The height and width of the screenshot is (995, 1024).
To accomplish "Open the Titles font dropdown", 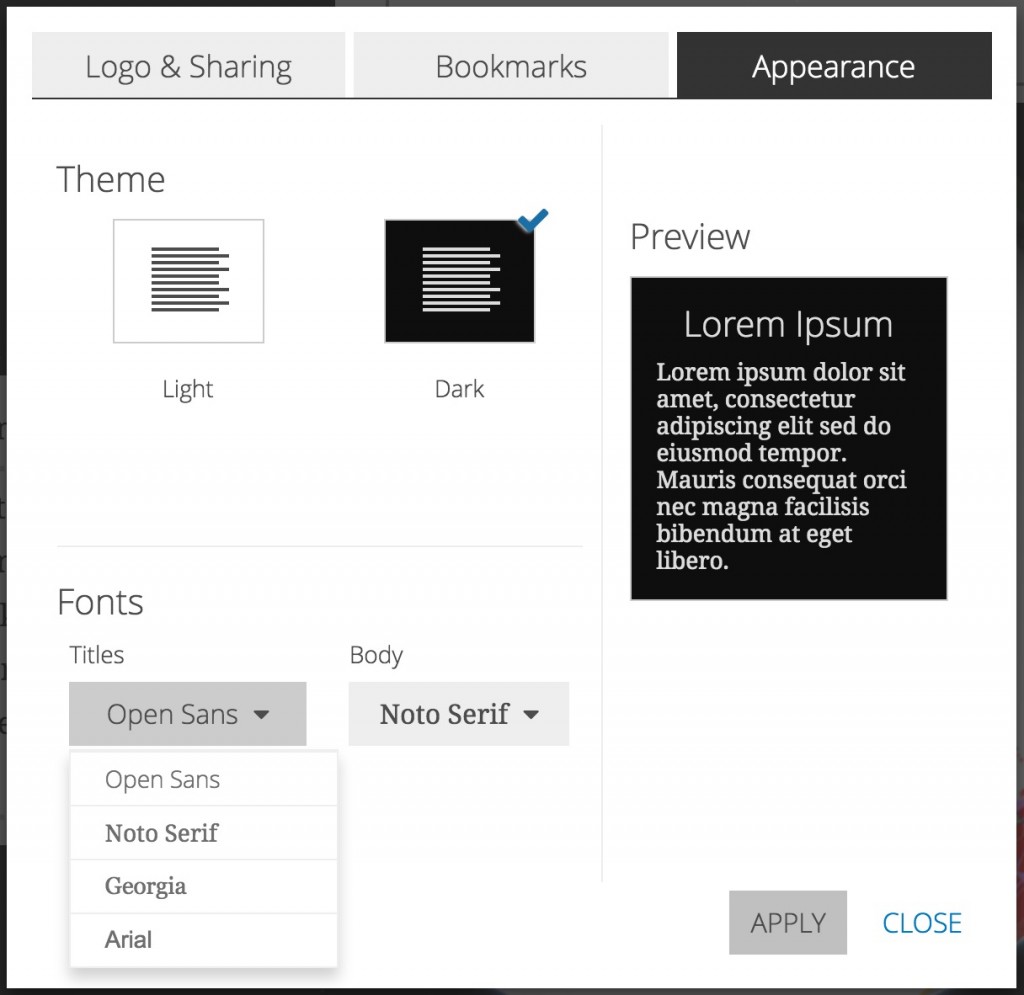I will (x=187, y=714).
